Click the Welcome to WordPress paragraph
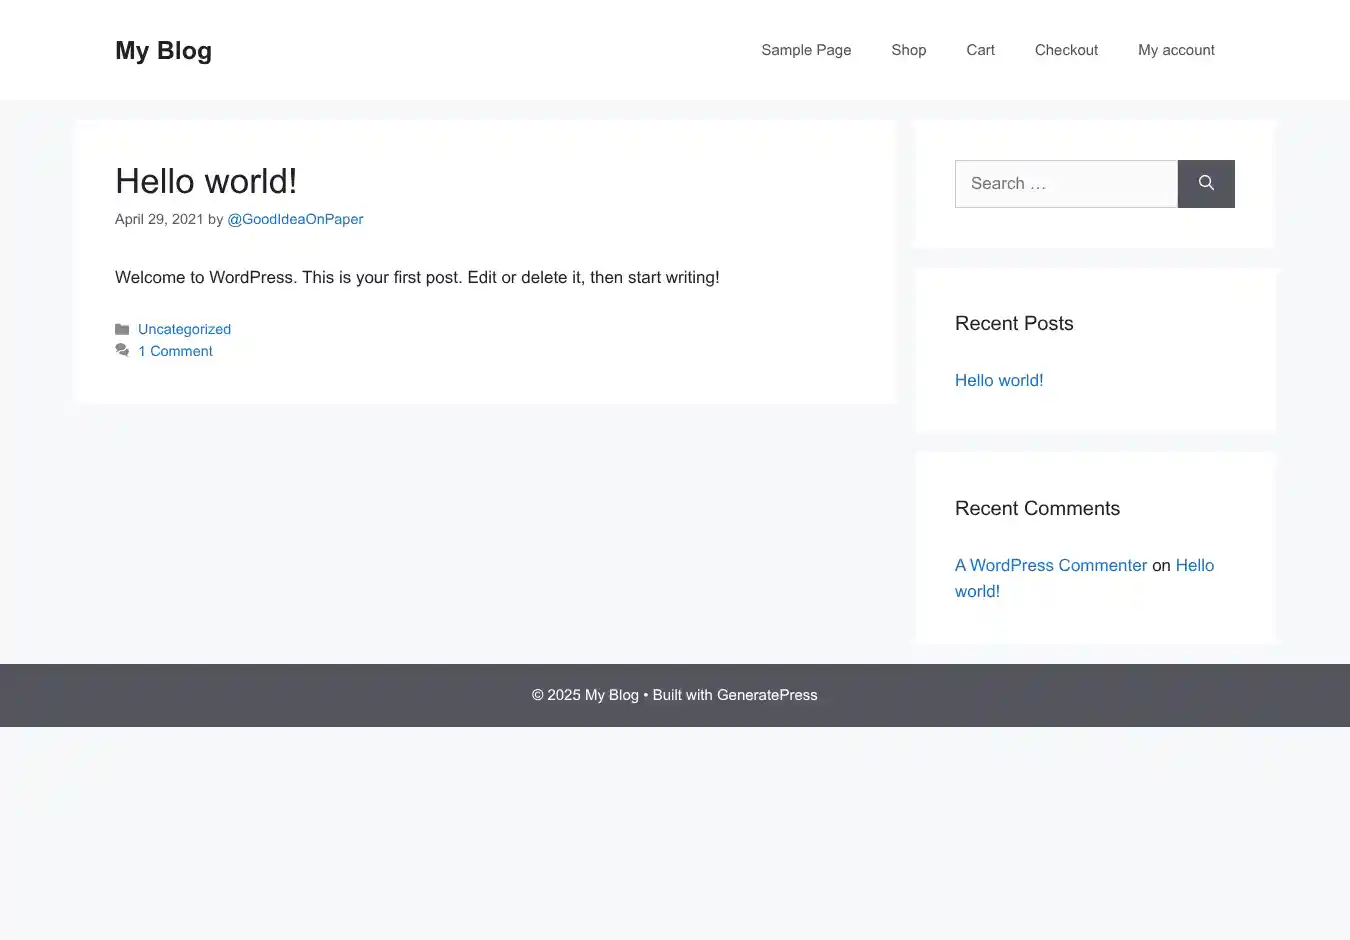1350x940 pixels. pyautogui.click(x=417, y=277)
